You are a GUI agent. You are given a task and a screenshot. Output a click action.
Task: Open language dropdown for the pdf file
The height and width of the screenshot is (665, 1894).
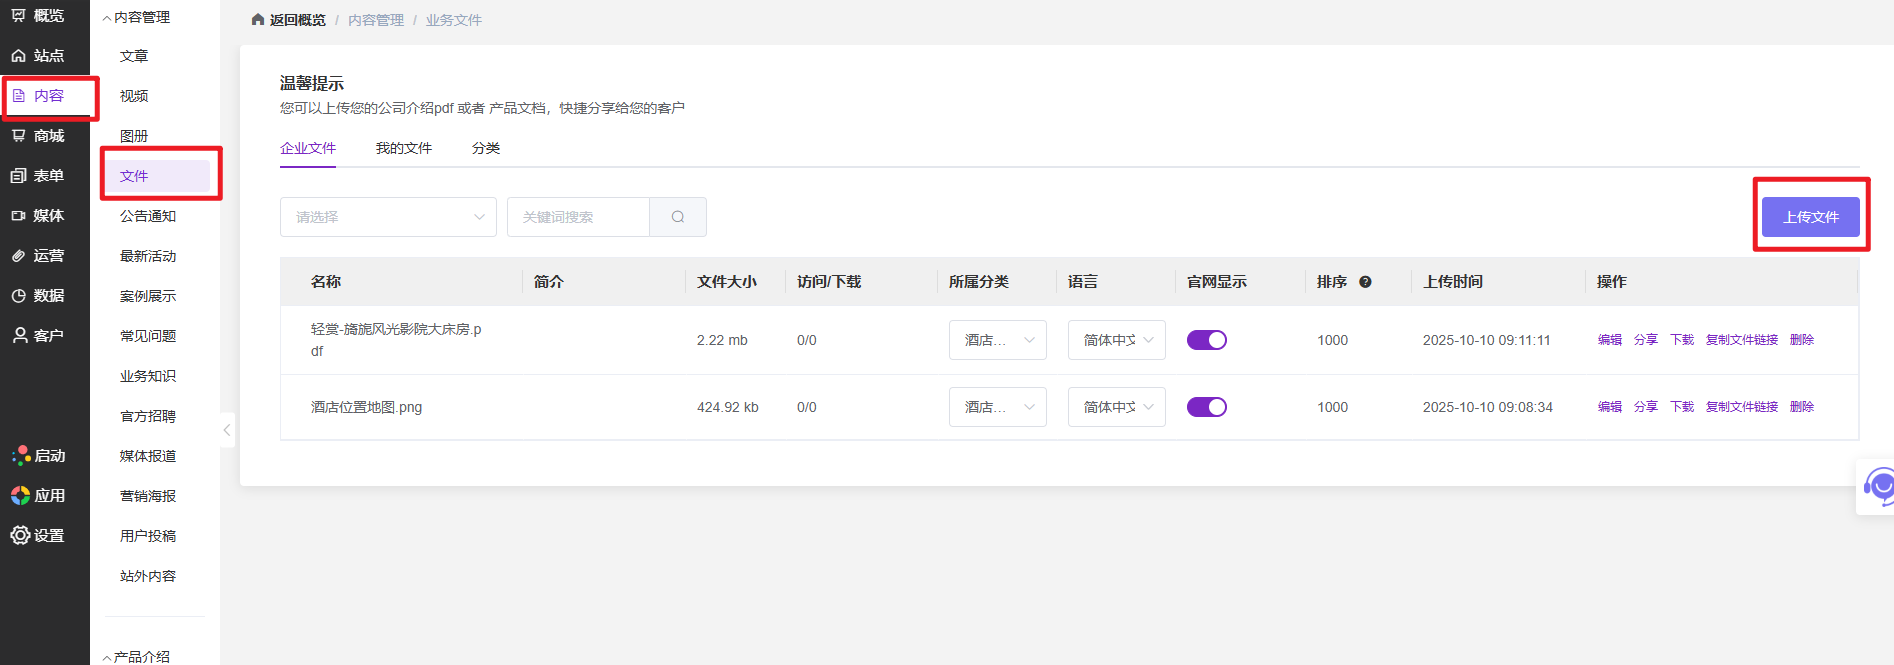[x=1116, y=340]
